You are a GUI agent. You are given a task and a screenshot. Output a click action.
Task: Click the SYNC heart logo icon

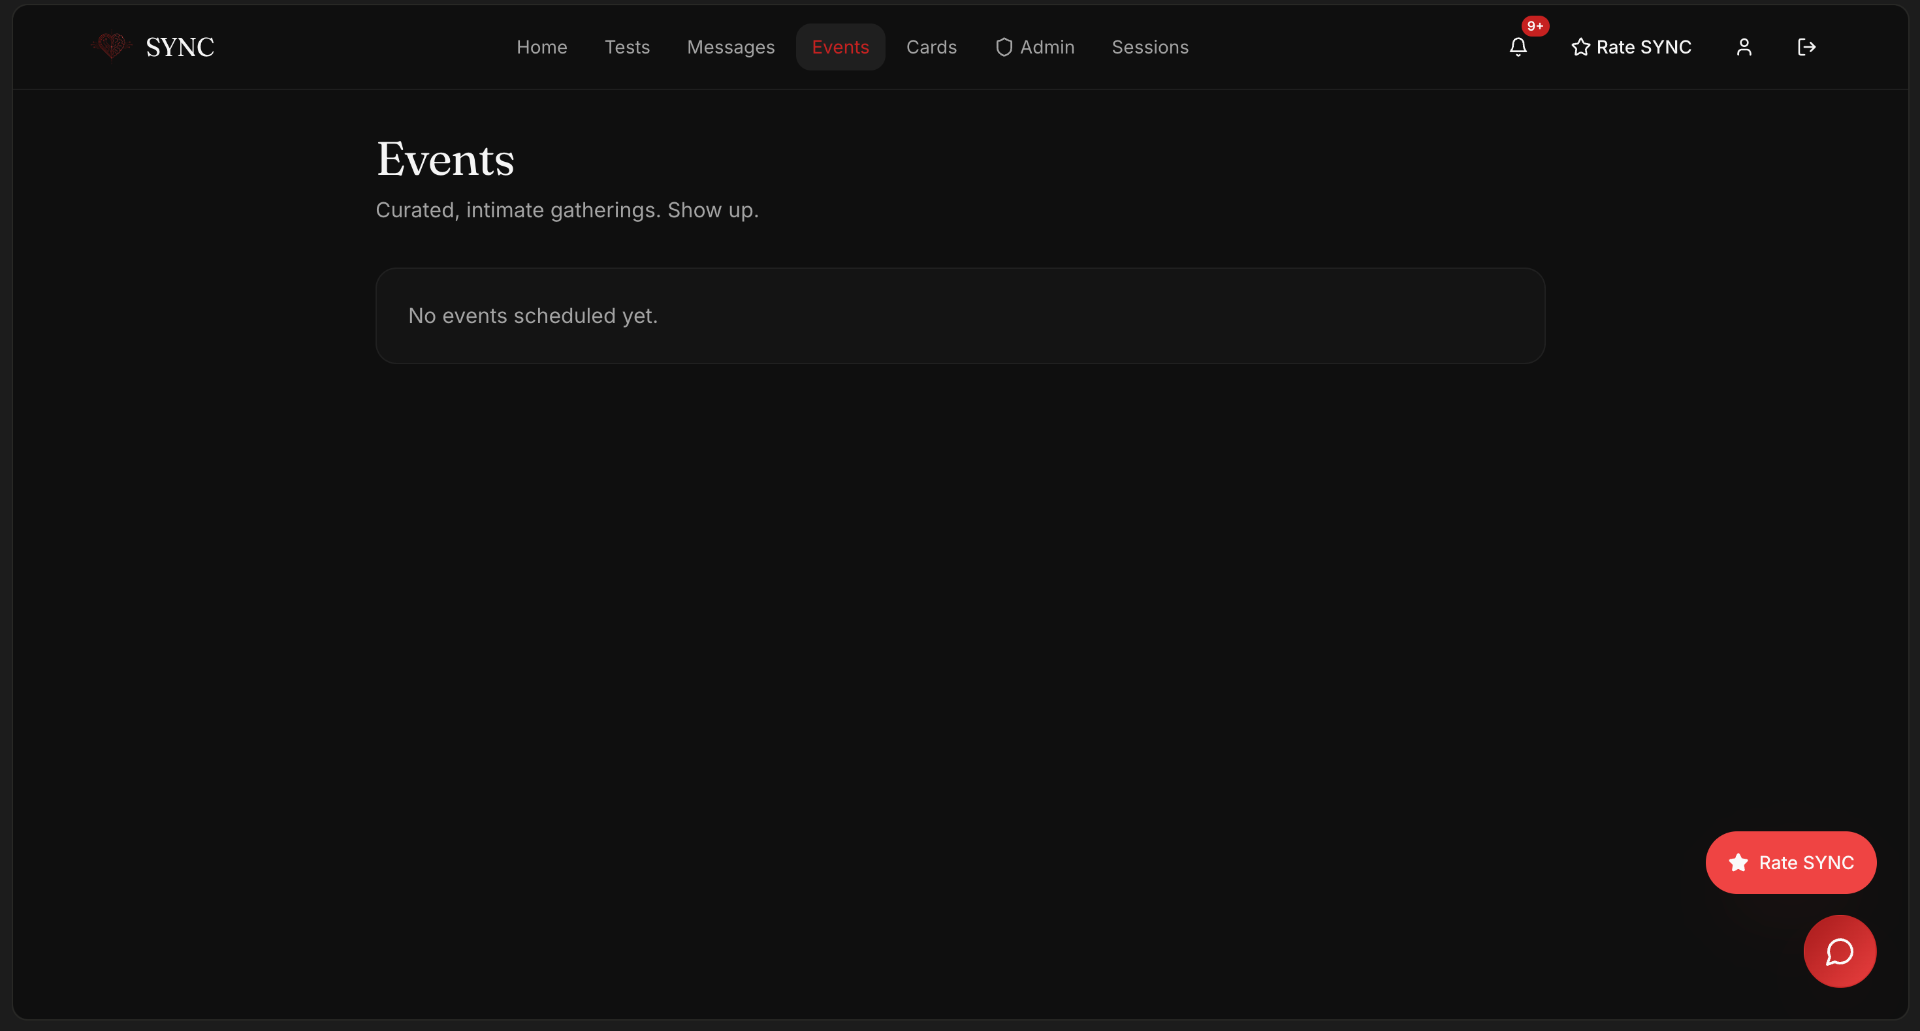click(x=111, y=46)
